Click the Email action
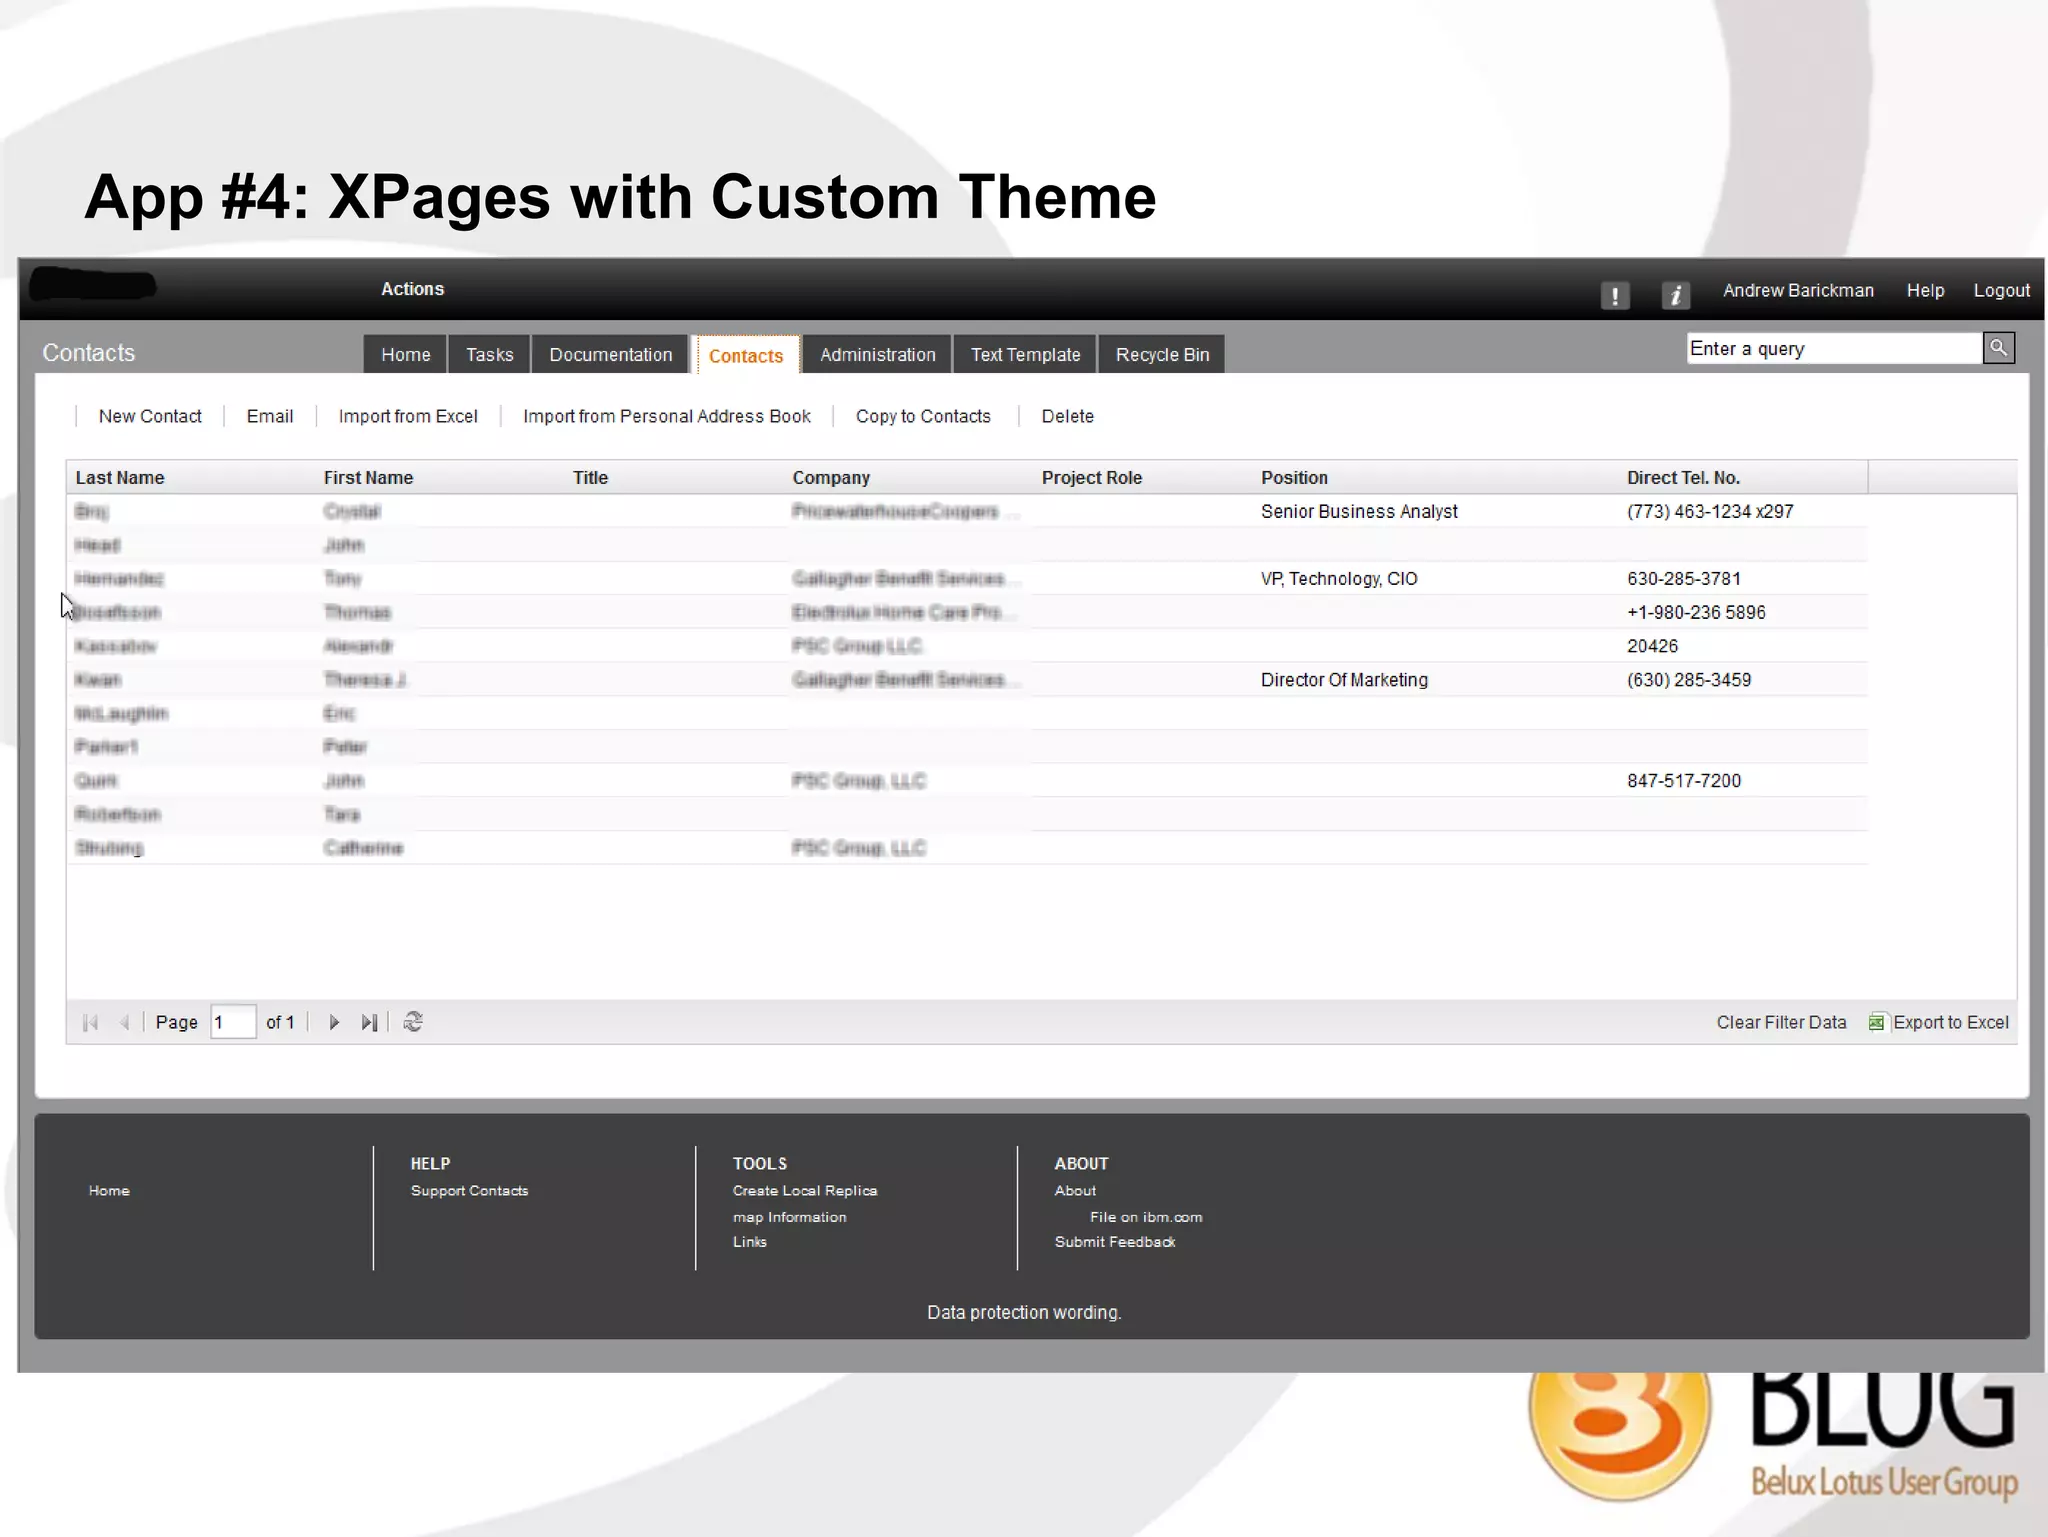2048x1537 pixels. point(270,416)
